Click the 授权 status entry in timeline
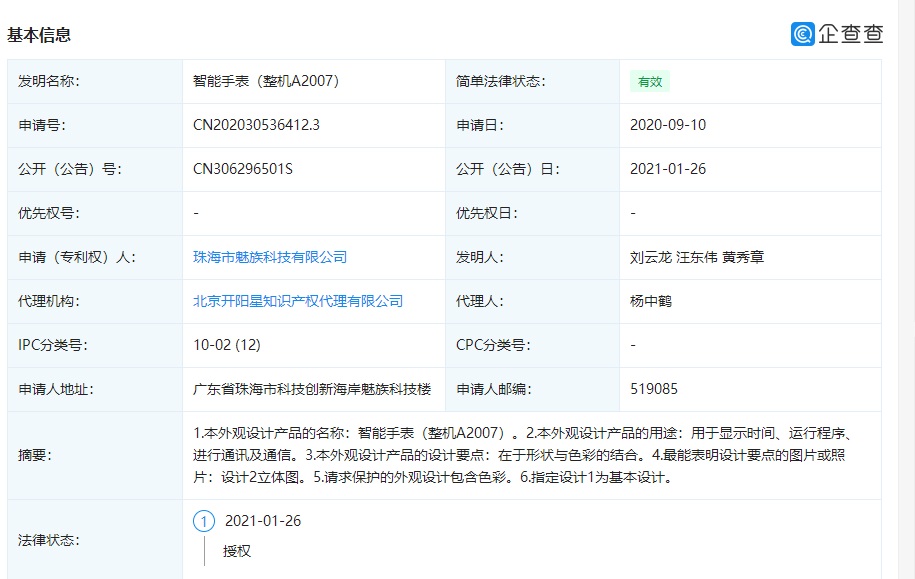915x579 pixels. [236, 551]
